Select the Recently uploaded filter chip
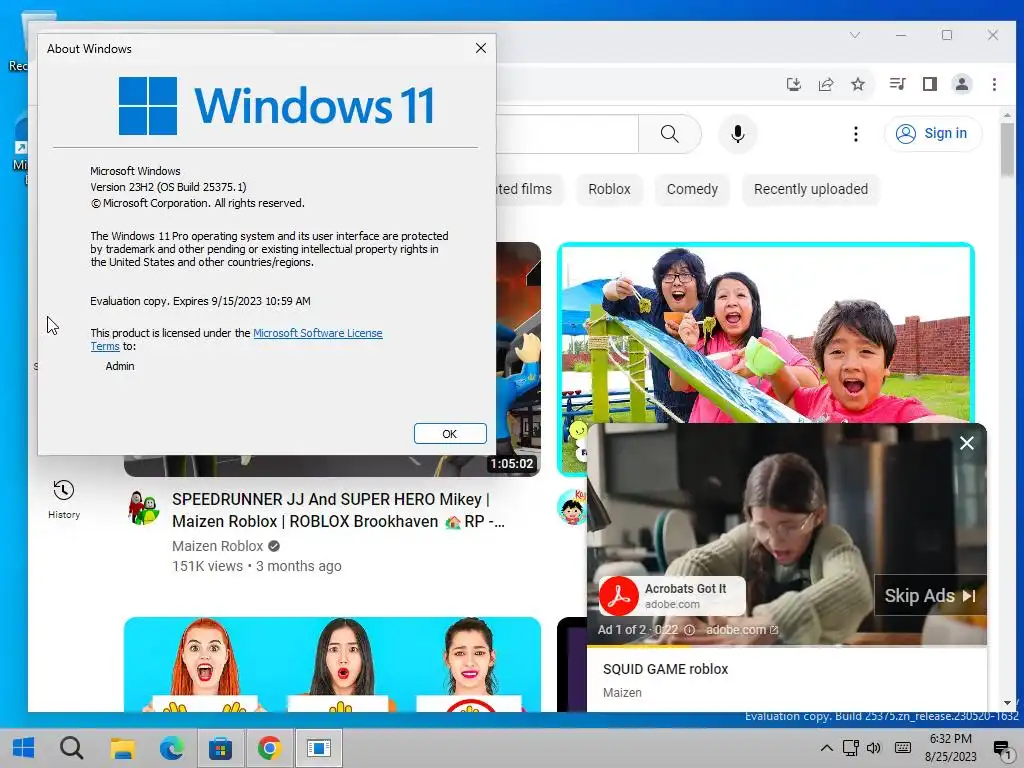Viewport: 1024px width, 768px height. 810,189
